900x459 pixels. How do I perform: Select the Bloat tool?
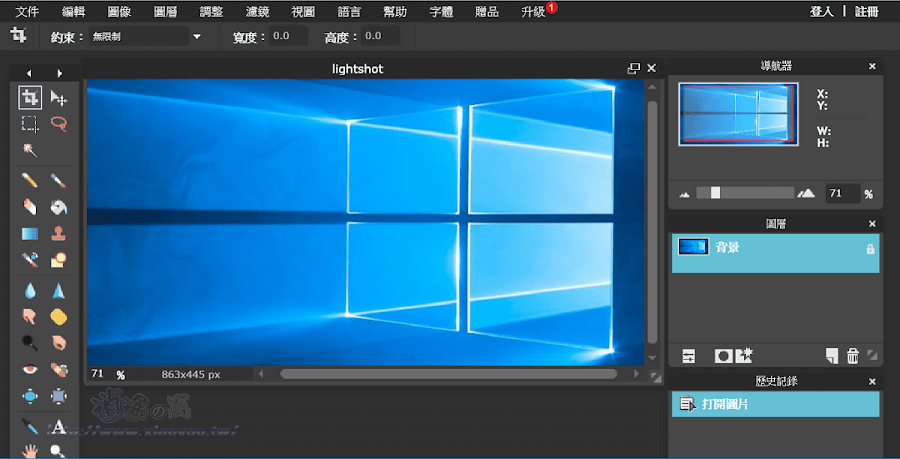tap(30, 396)
